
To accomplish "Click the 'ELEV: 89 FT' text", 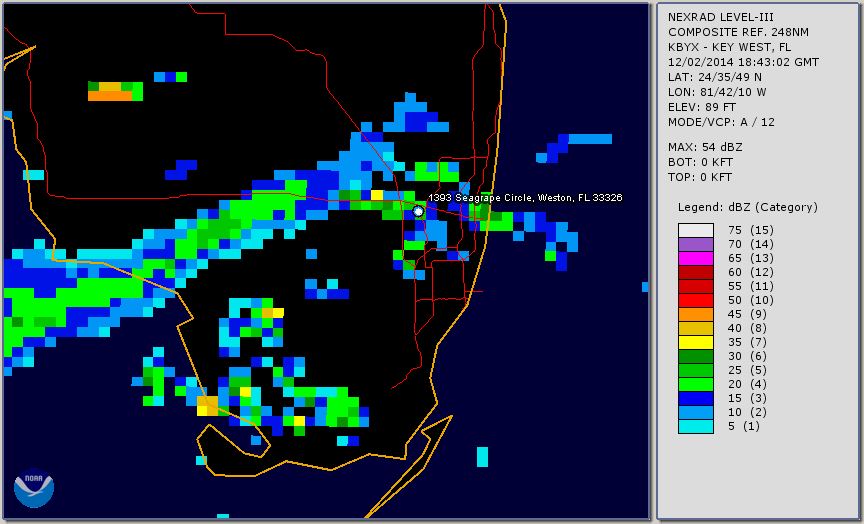I will (x=701, y=107).
